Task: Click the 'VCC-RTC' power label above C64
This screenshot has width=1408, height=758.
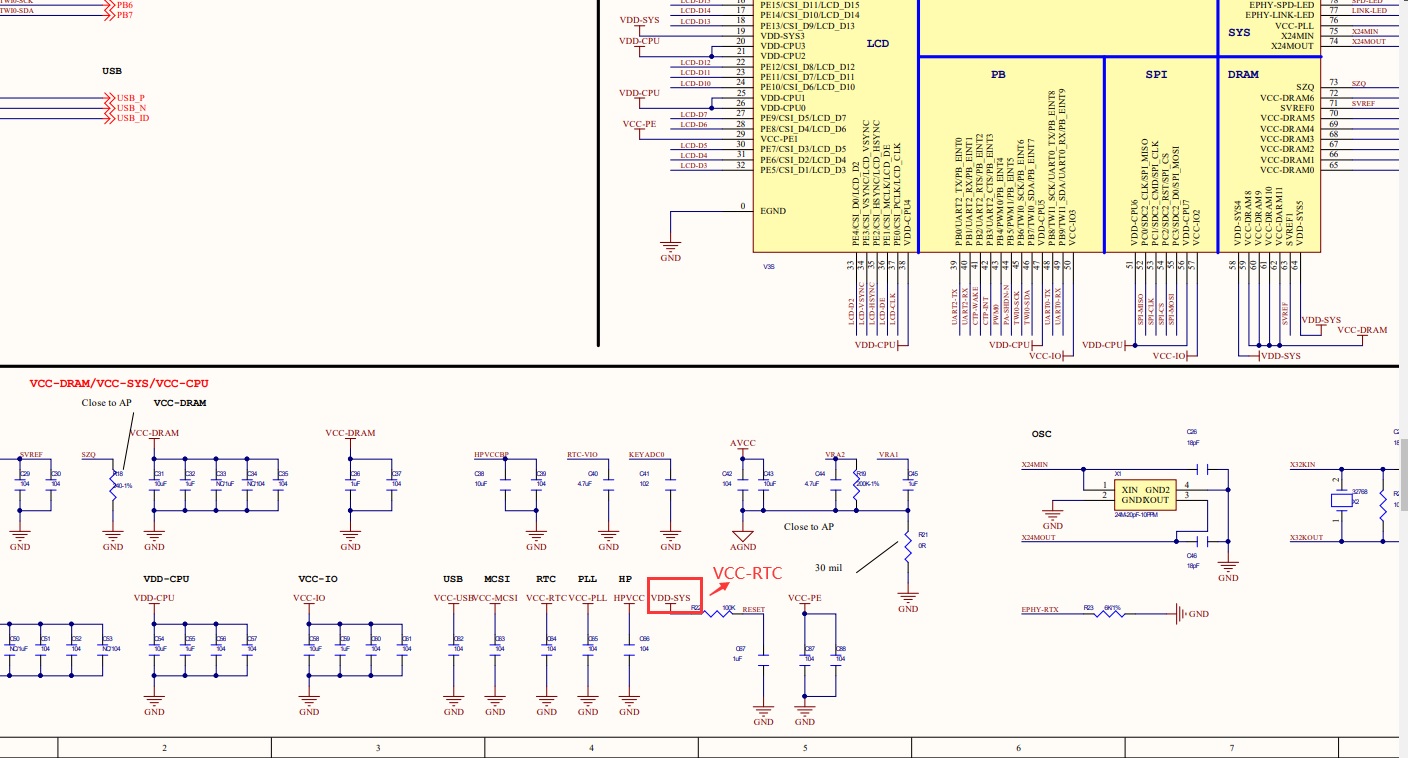Action: pos(546,598)
